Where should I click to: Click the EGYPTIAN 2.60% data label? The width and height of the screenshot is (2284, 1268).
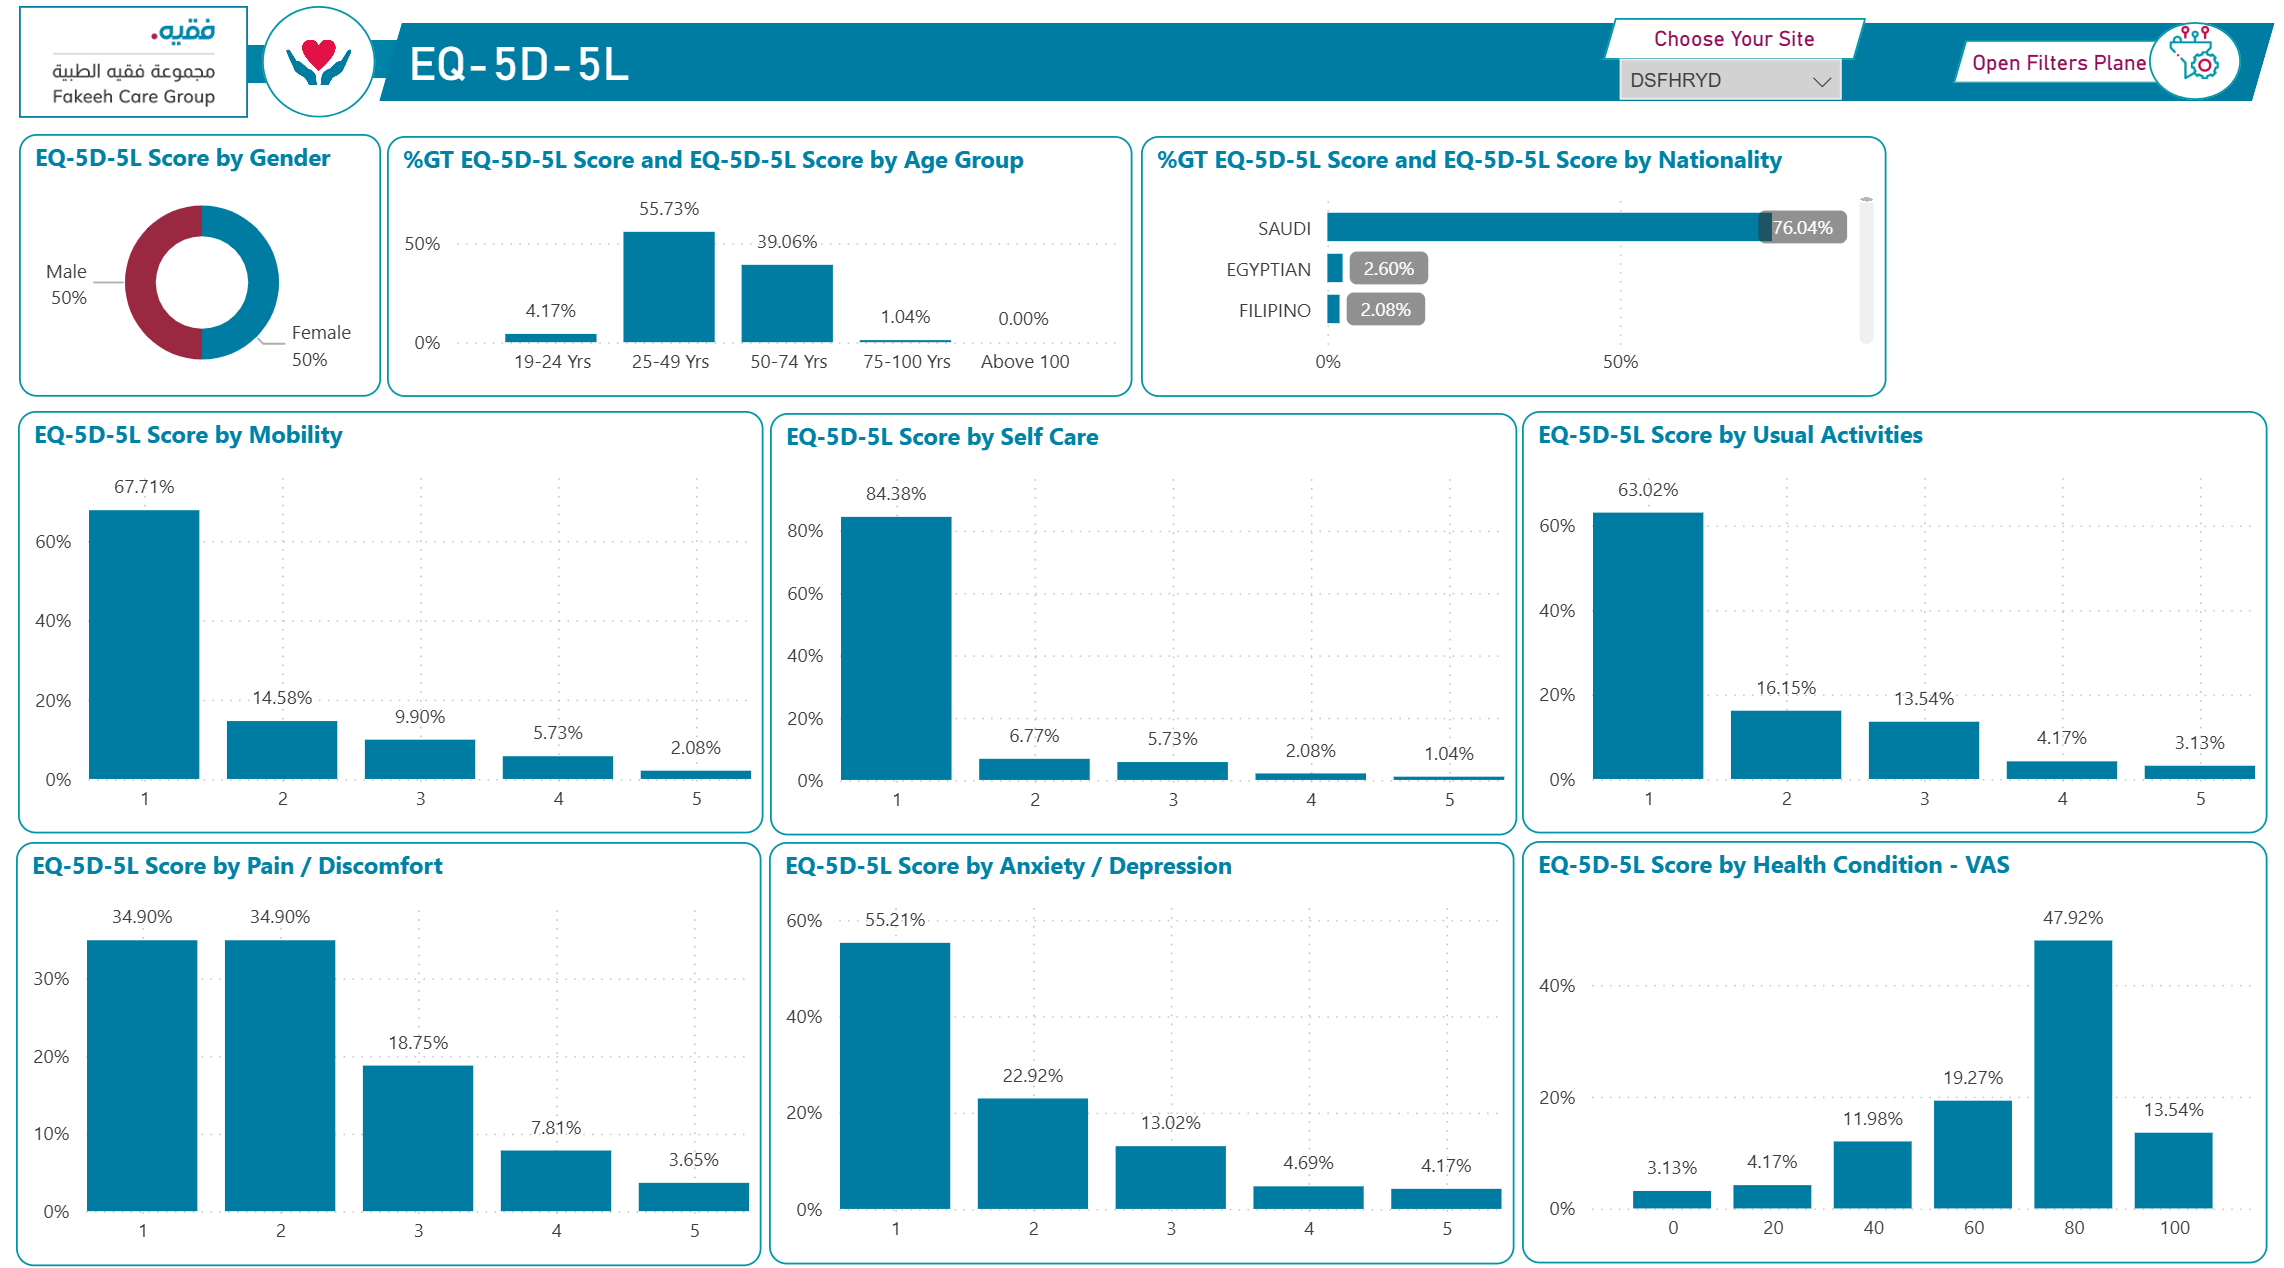coord(1388,269)
